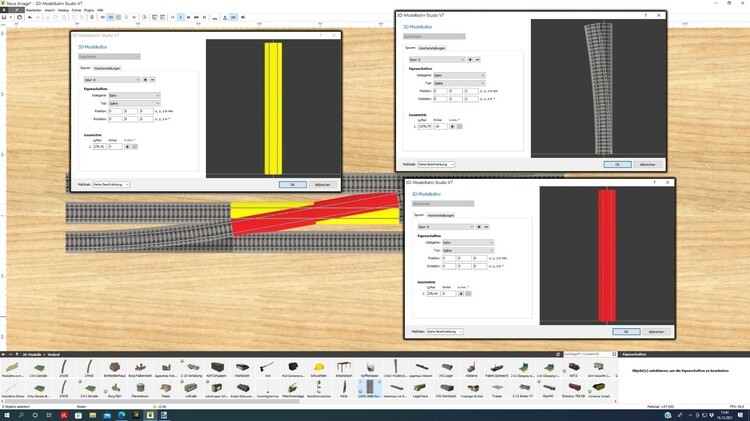Select the Lokhalle model thumbnail

click(191, 389)
